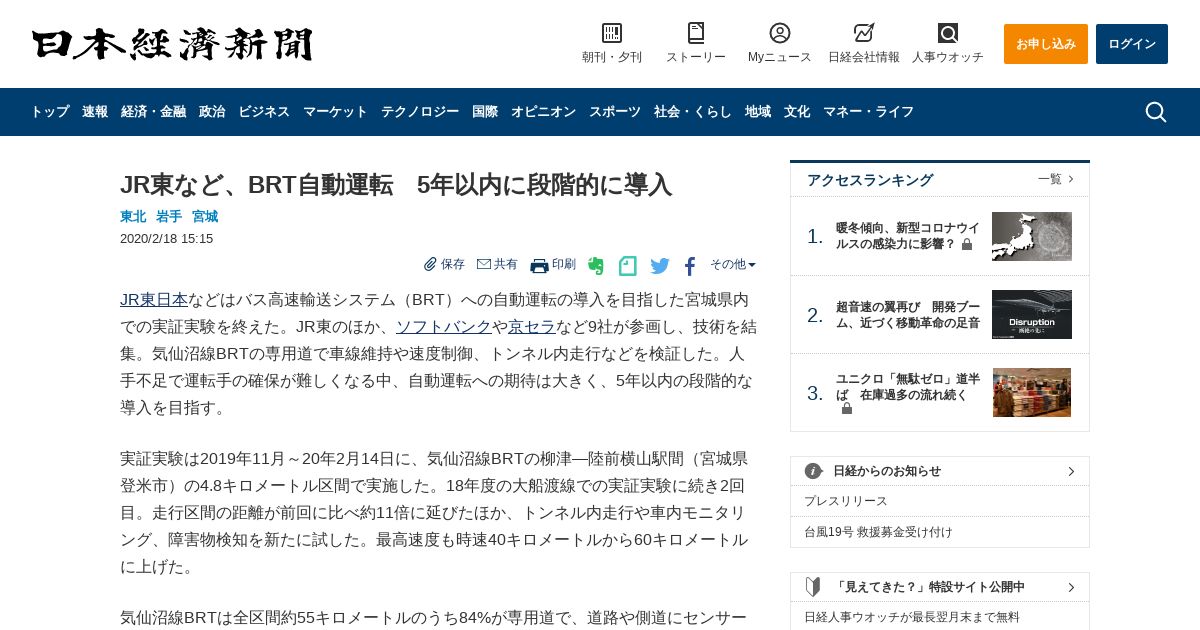1200x630 pixels.
Task: Follow the 京セラ link in article
Action: tap(532, 326)
